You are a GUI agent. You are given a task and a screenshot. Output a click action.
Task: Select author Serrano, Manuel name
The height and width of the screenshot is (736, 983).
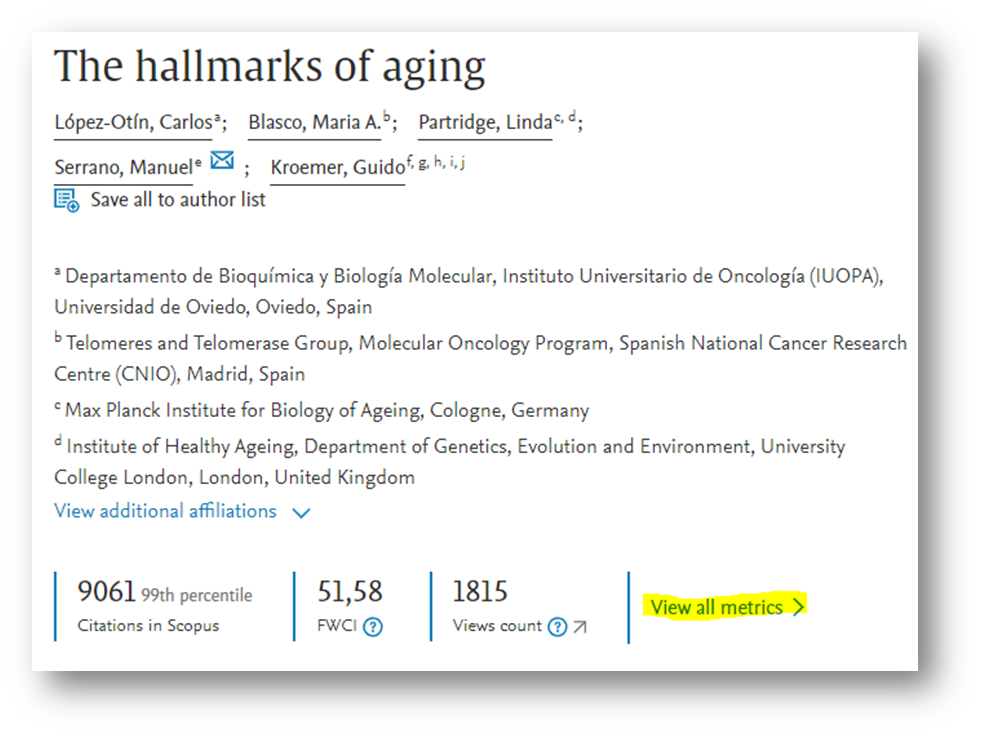(122, 168)
